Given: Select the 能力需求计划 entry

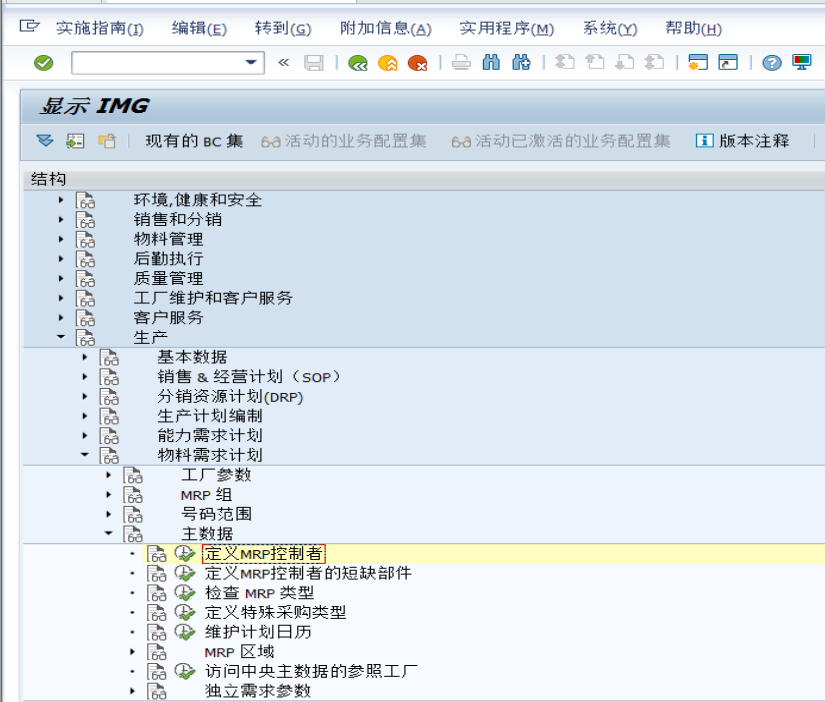Looking at the screenshot, I should (209, 435).
